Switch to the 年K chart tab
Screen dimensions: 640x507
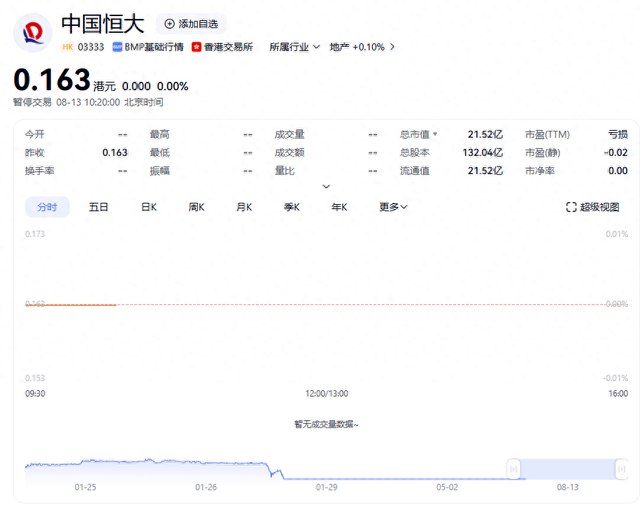[x=339, y=207]
